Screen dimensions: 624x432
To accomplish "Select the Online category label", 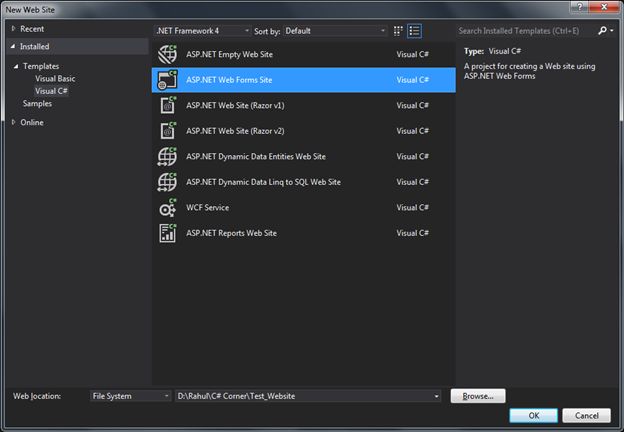I will (32, 122).
